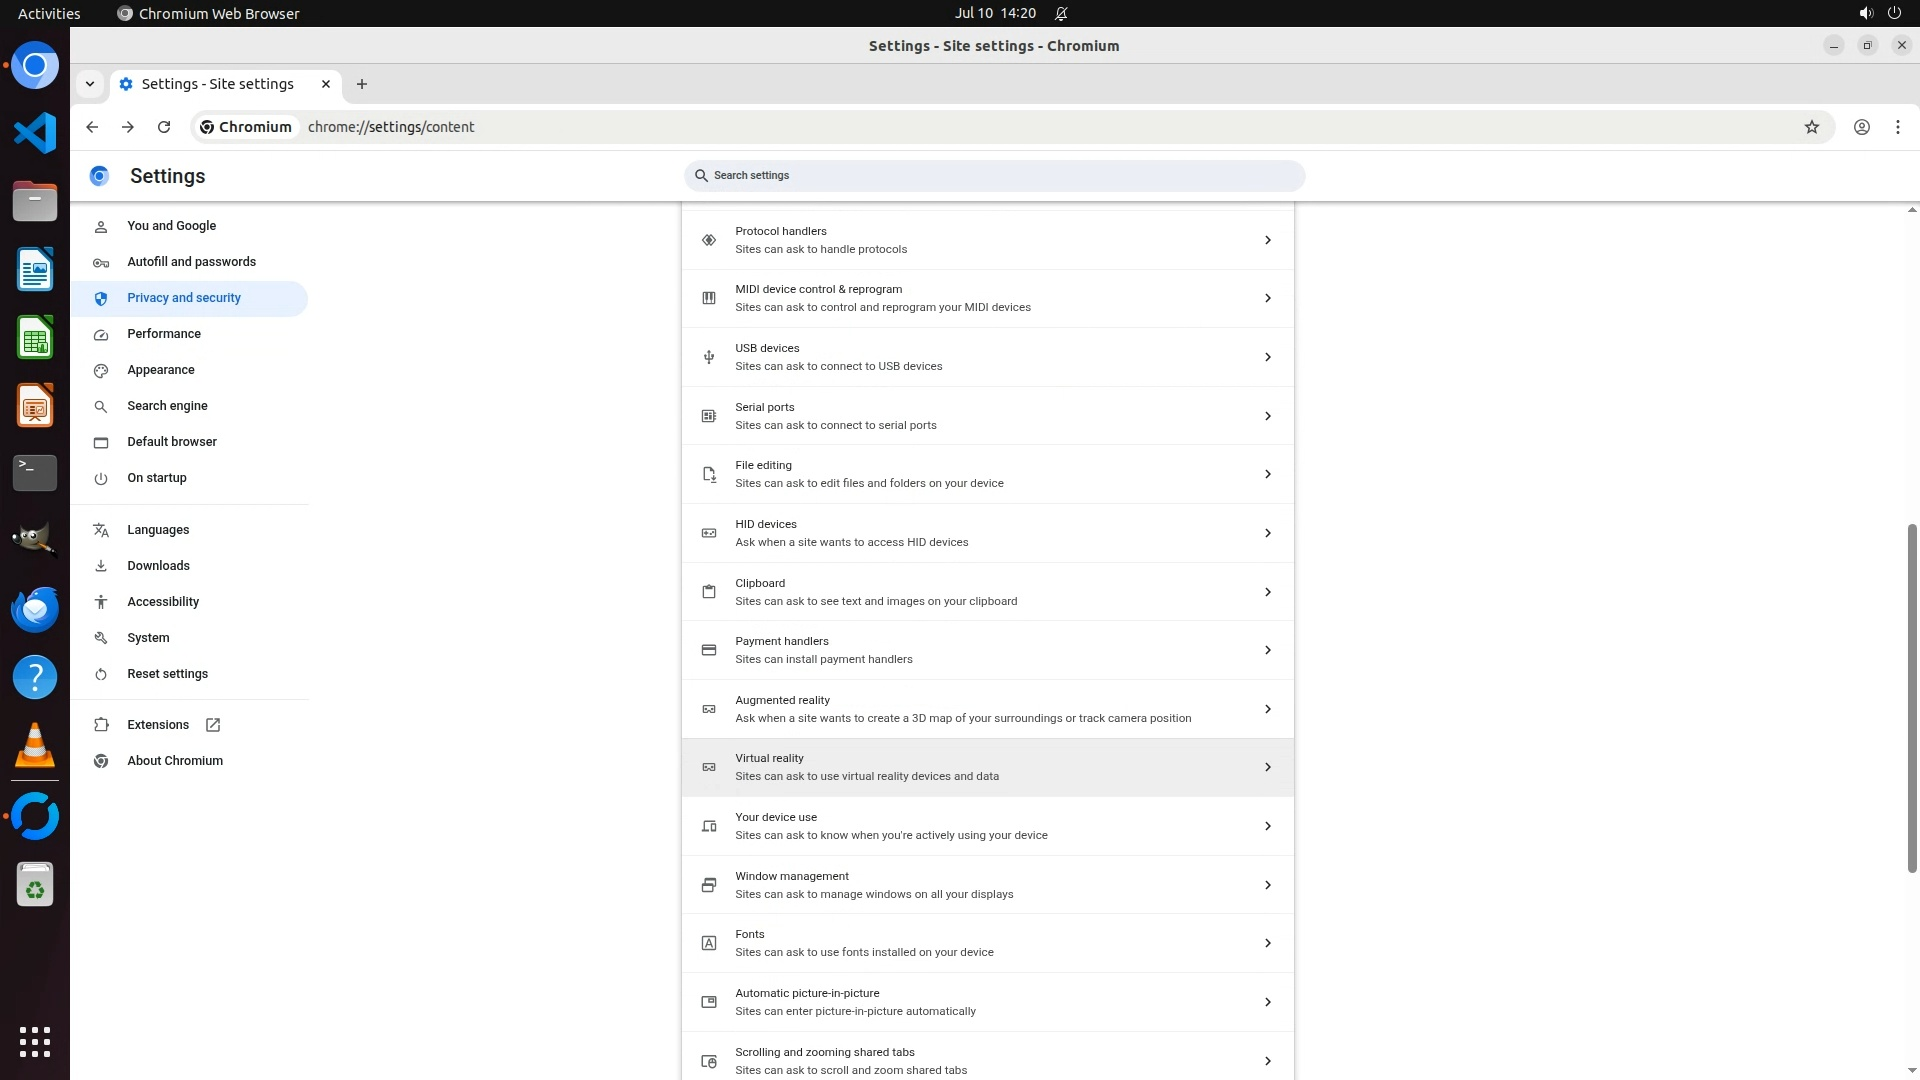1920x1080 pixels.
Task: Open Downloads settings section
Action: click(158, 566)
